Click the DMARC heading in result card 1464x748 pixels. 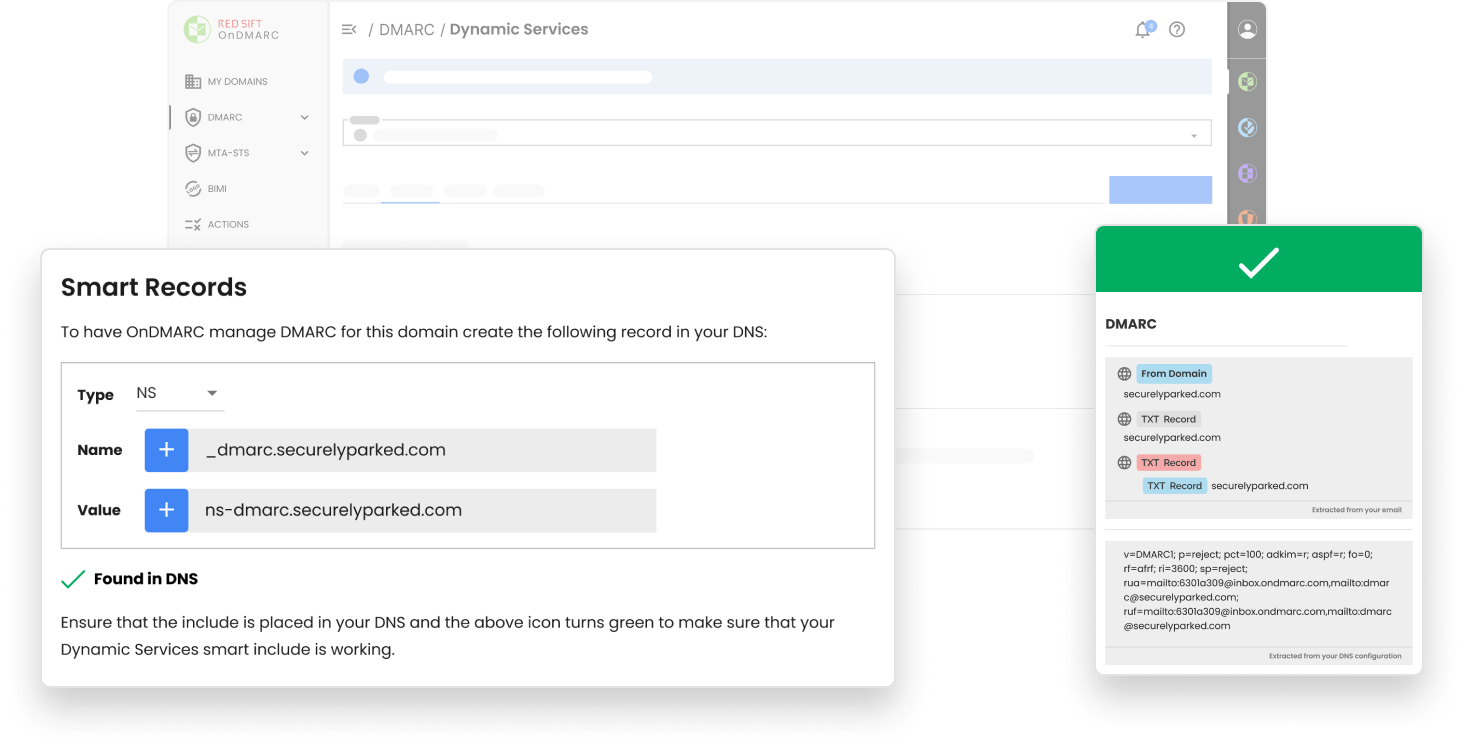(x=1131, y=324)
